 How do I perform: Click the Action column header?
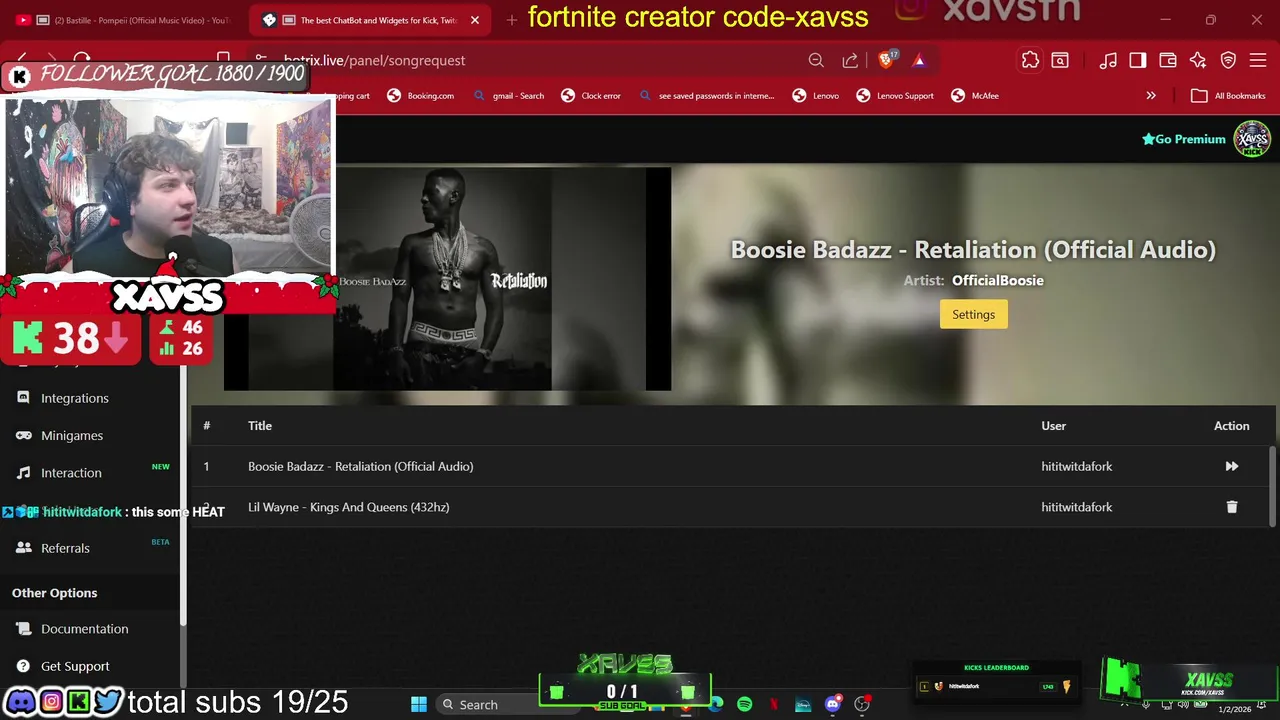(1232, 426)
